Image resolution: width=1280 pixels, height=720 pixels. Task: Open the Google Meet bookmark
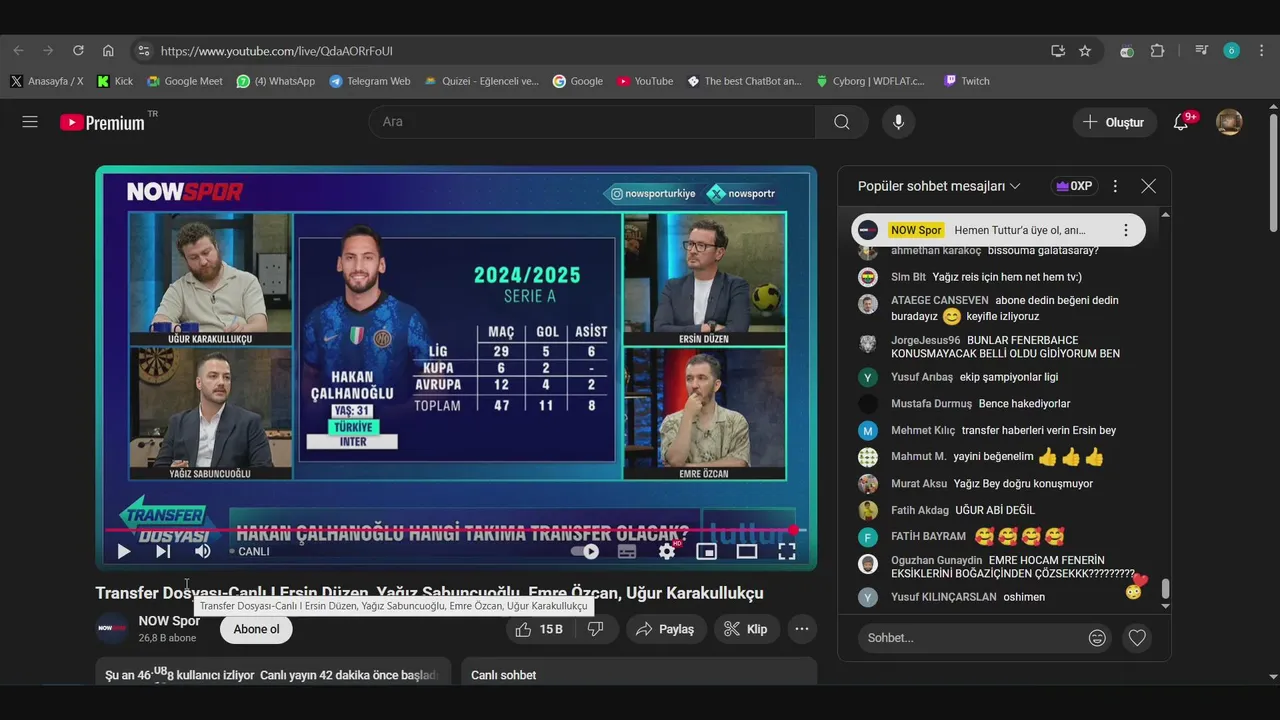[185, 81]
